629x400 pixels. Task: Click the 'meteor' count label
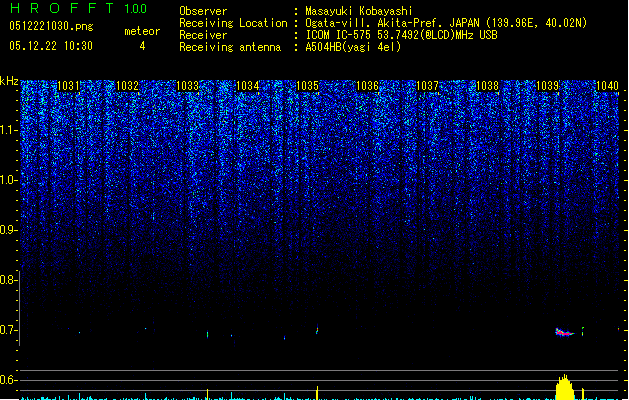click(142, 31)
